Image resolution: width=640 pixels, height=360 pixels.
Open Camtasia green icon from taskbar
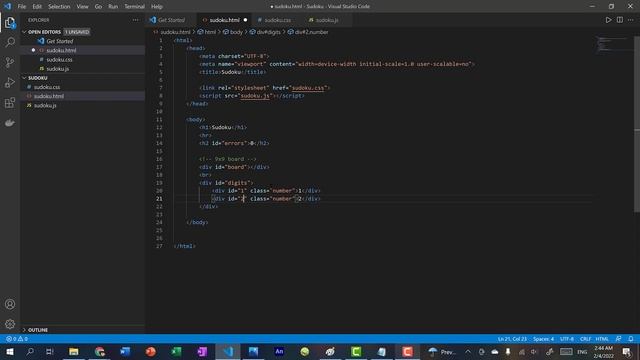pyautogui.click(x=356, y=351)
